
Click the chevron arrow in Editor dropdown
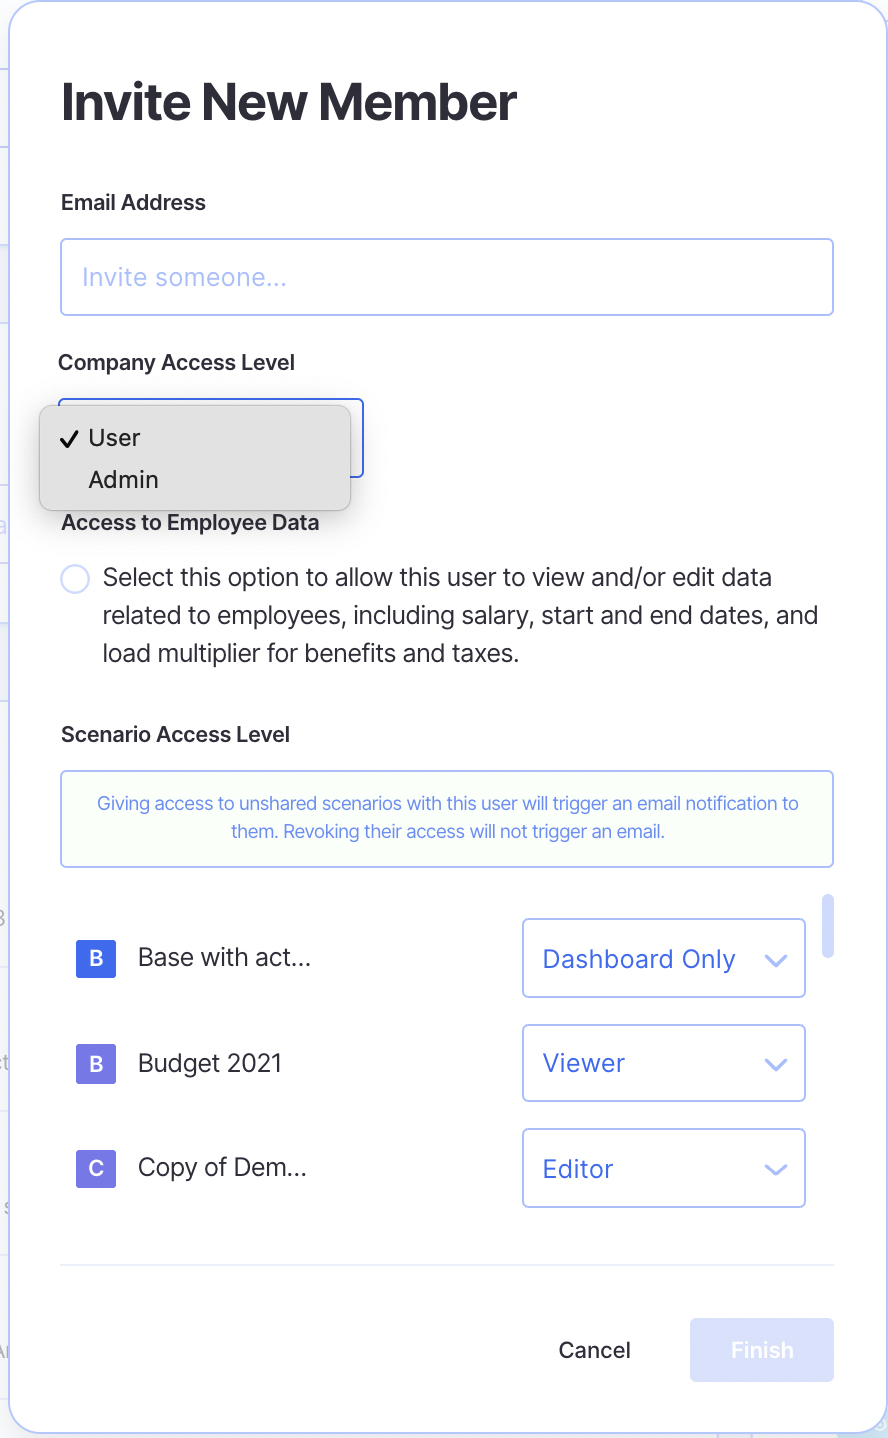776,1169
